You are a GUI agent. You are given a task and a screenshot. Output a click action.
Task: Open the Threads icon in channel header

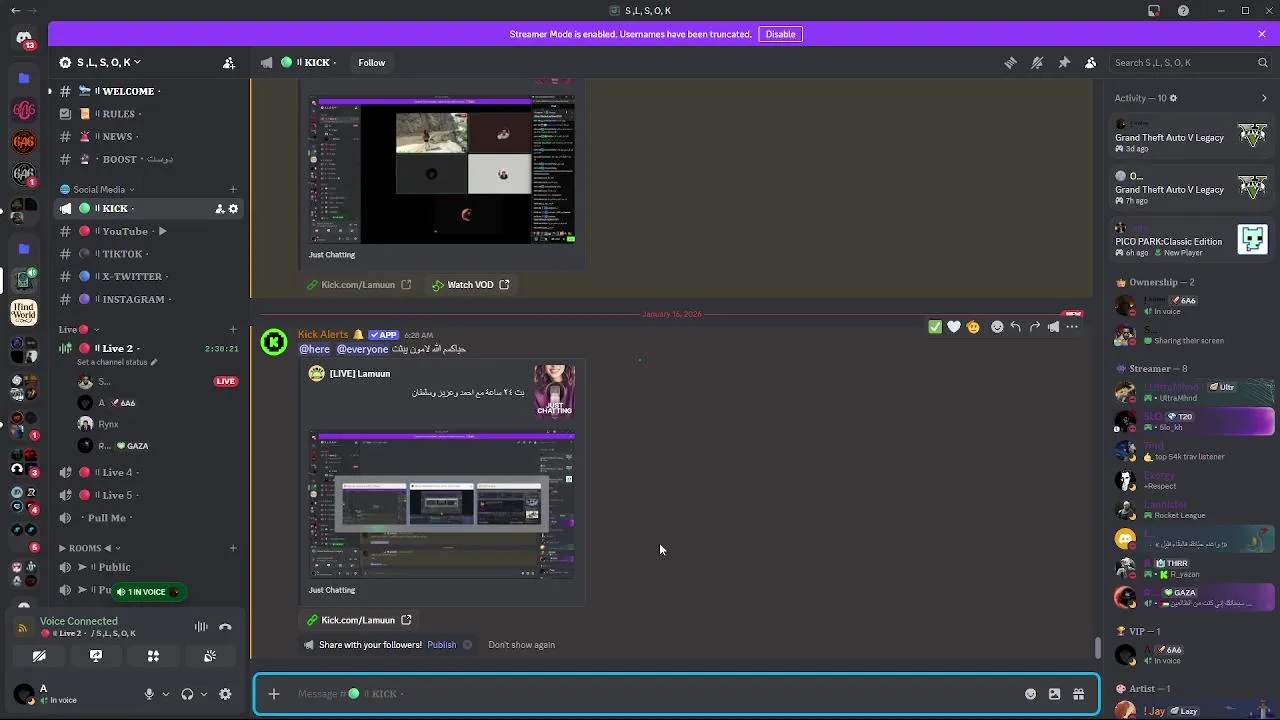point(1010,62)
